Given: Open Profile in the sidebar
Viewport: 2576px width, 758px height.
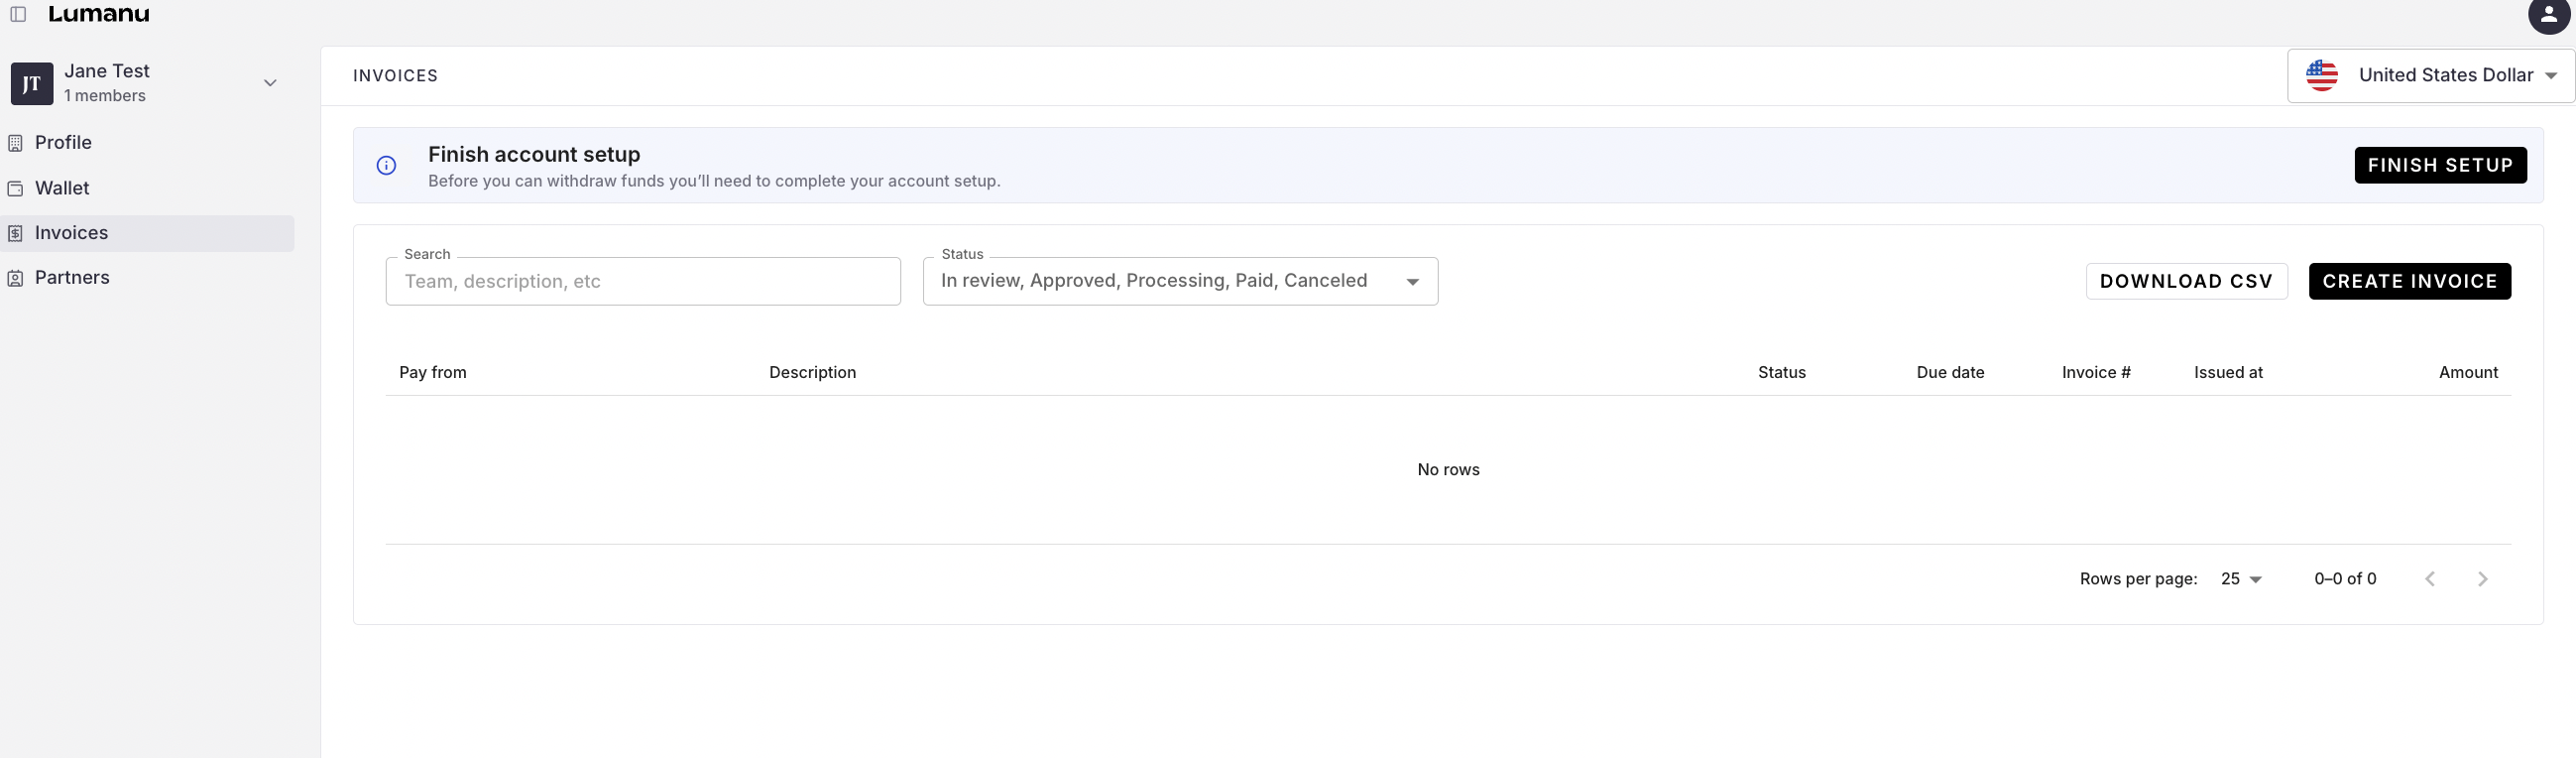Looking at the screenshot, I should (x=63, y=143).
